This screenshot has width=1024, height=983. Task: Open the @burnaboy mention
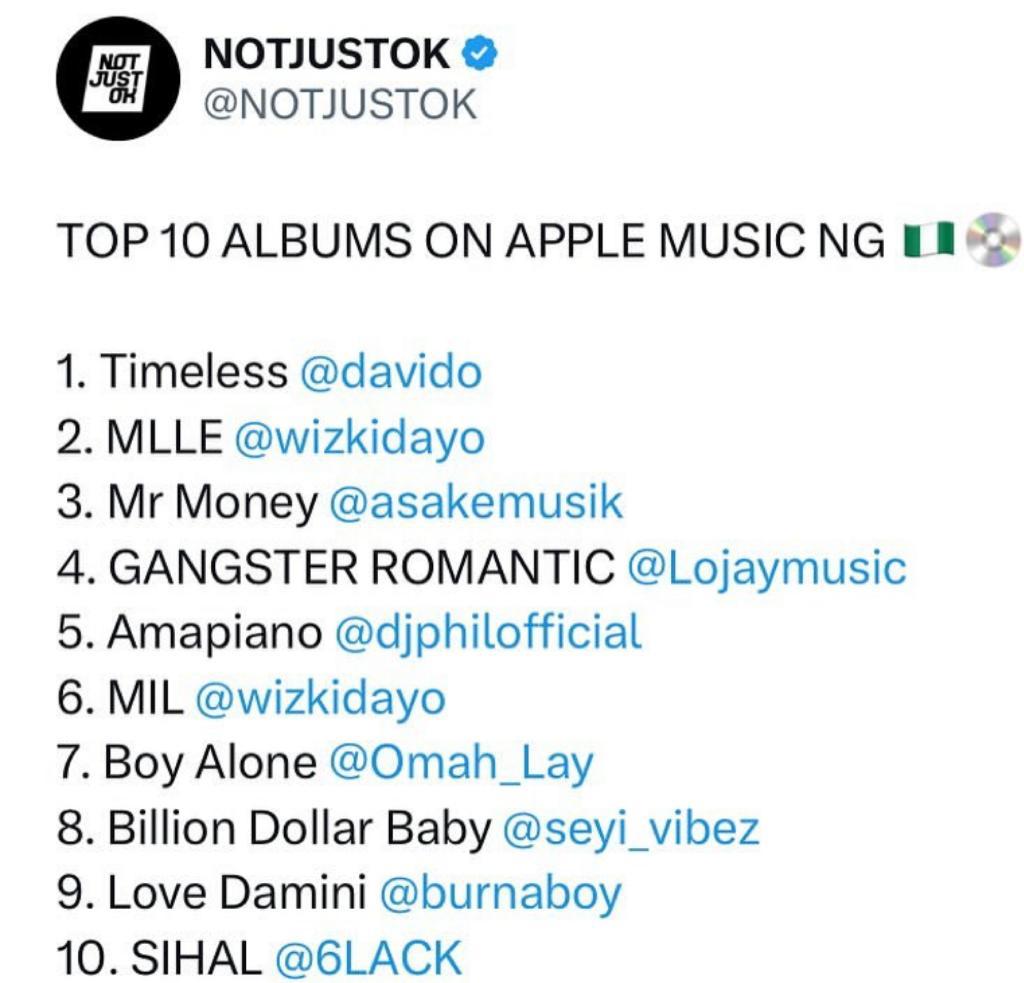pyautogui.click(x=500, y=893)
